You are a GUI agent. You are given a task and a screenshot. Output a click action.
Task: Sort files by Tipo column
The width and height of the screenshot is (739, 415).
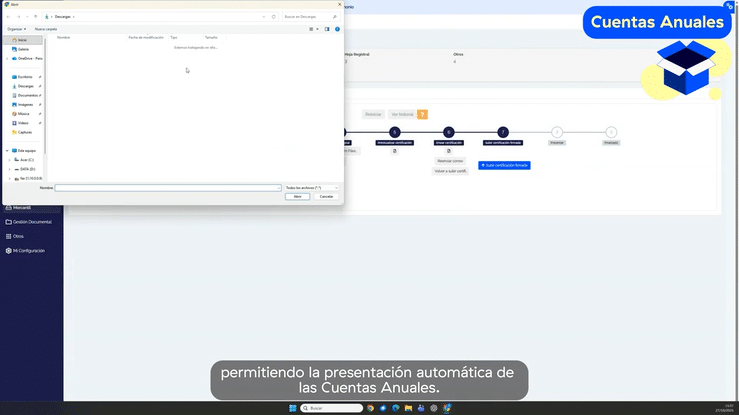[x=174, y=37]
